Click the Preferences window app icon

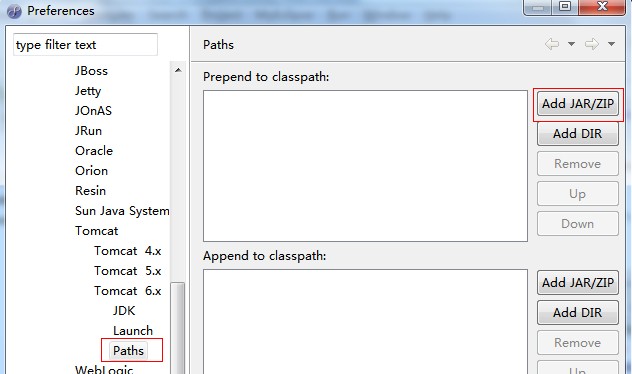click(x=15, y=11)
